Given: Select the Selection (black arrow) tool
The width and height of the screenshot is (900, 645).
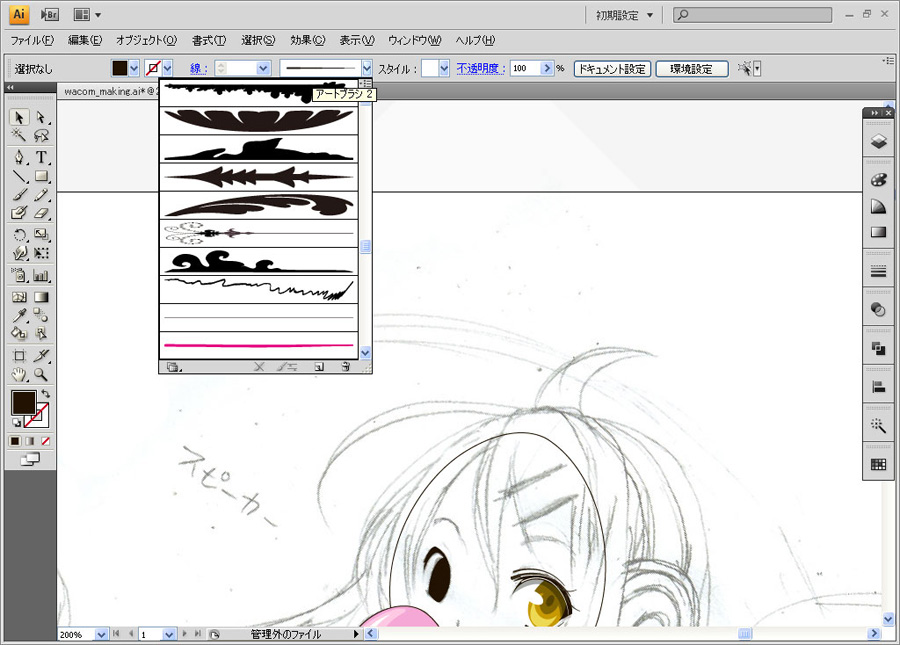Looking at the screenshot, I should pyautogui.click(x=19, y=118).
